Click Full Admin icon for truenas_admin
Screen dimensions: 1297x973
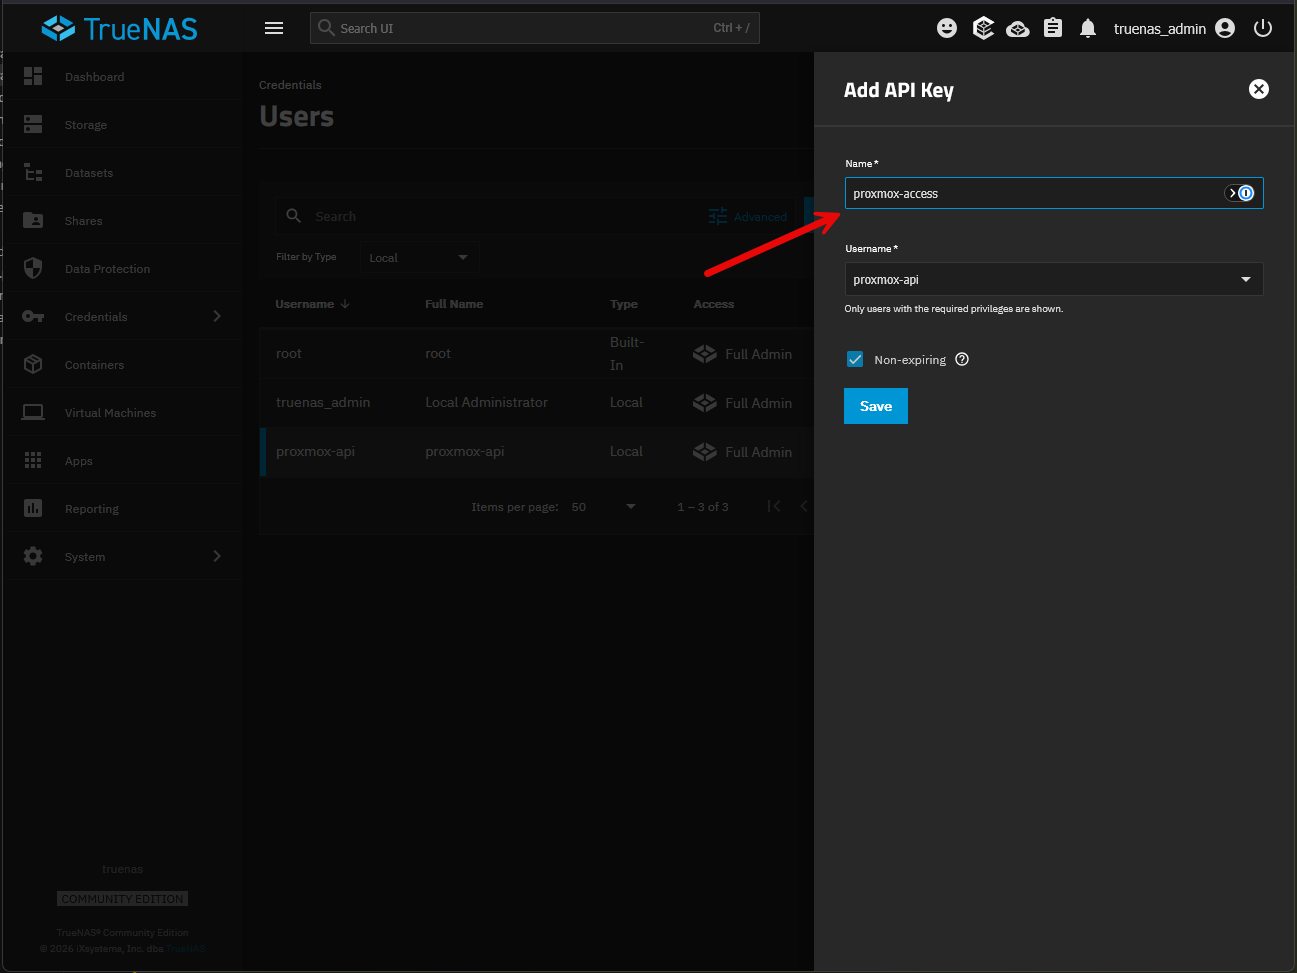[x=705, y=403]
